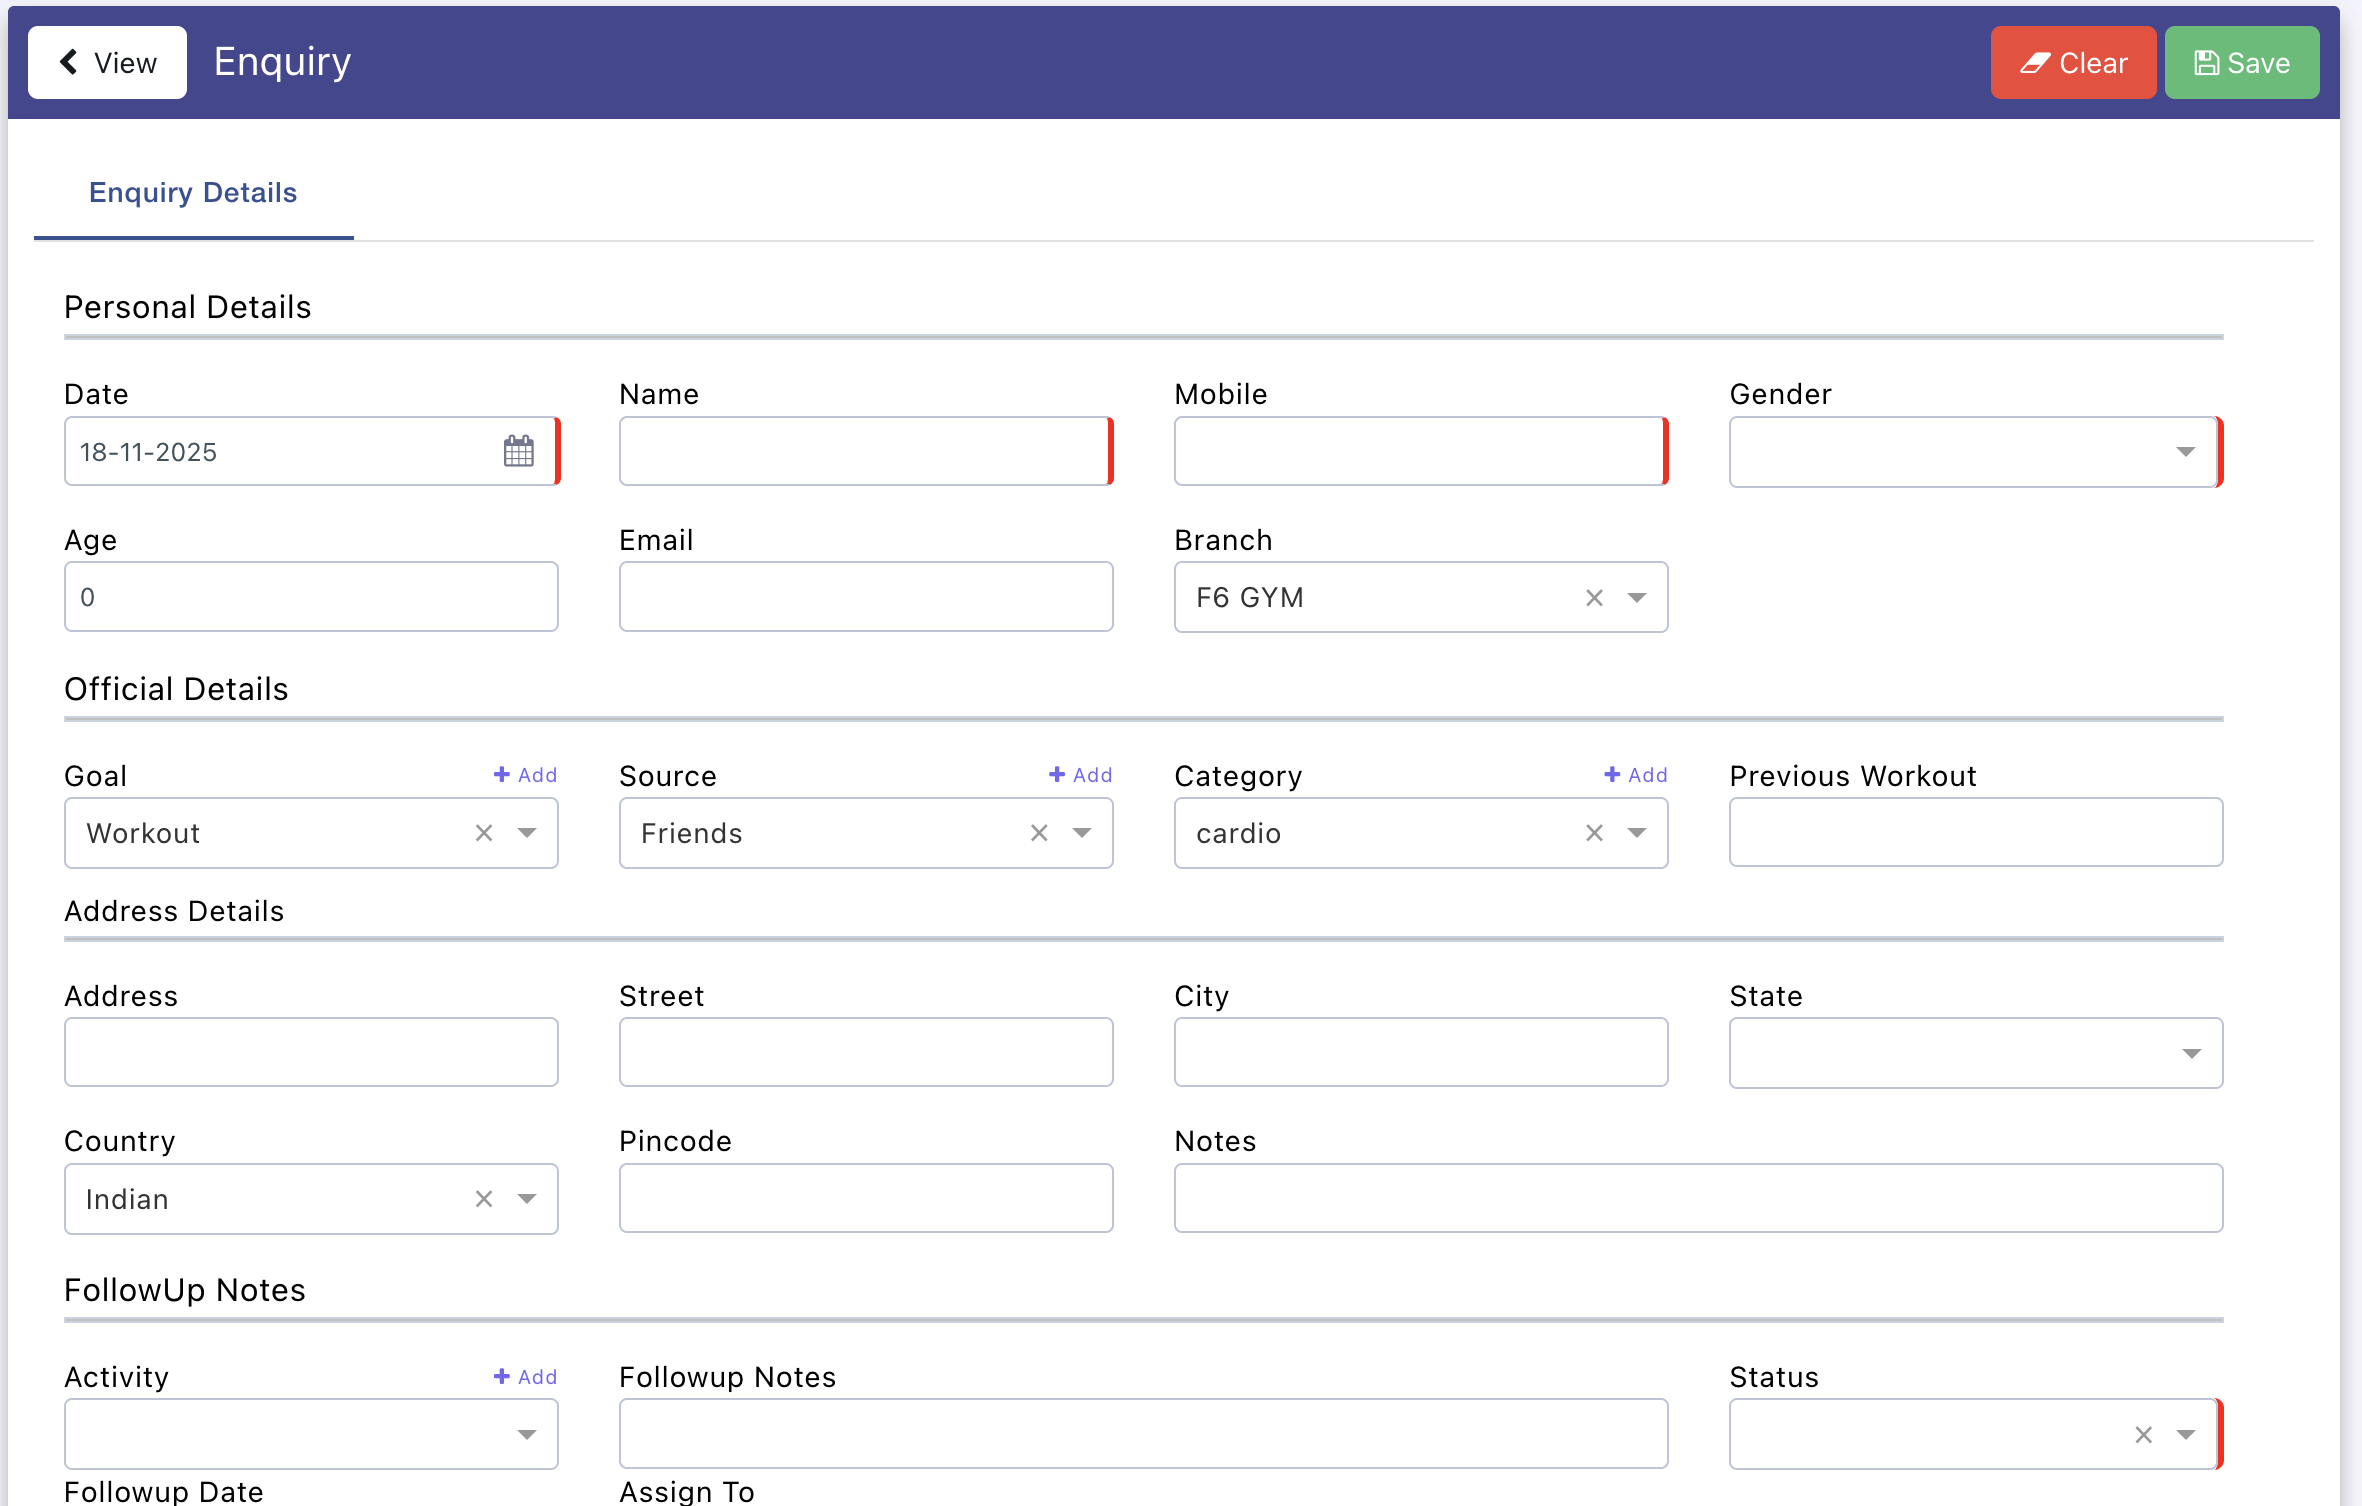The height and width of the screenshot is (1506, 2362).
Task: Click the red Clear button
Action: coord(2072,63)
